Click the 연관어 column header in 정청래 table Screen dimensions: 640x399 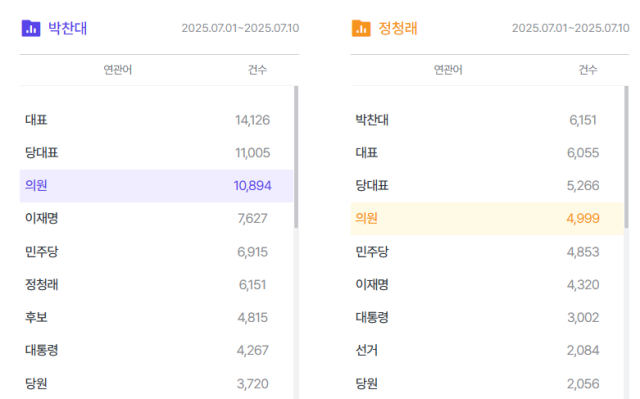(x=448, y=70)
